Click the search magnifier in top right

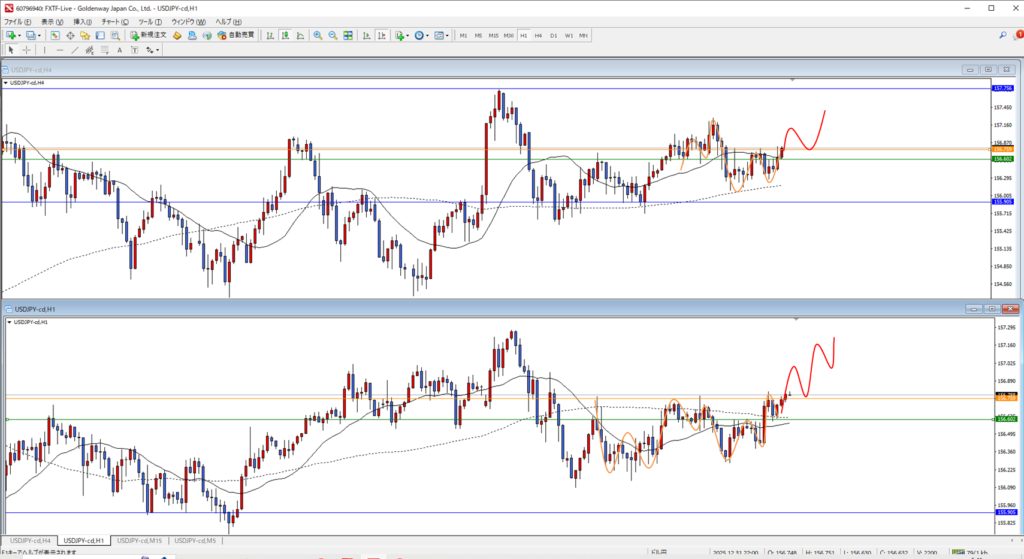coord(1003,35)
